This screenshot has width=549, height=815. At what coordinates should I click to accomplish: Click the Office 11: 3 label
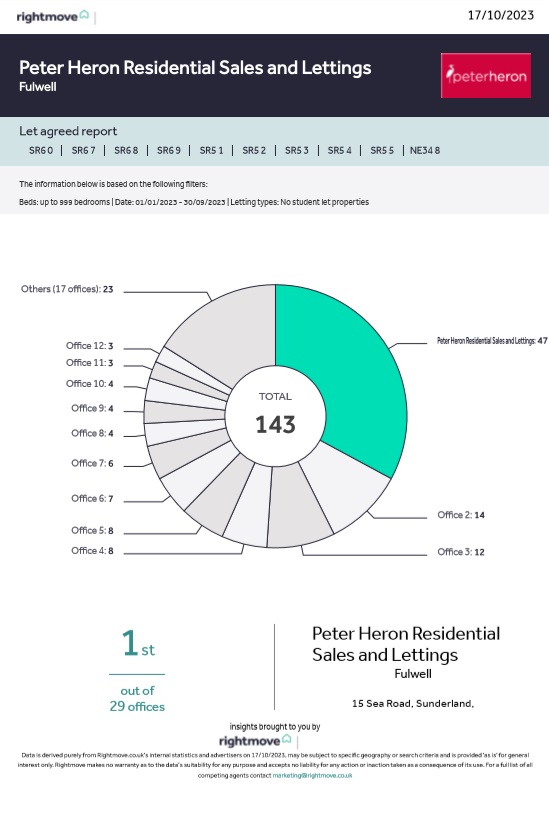(89, 363)
